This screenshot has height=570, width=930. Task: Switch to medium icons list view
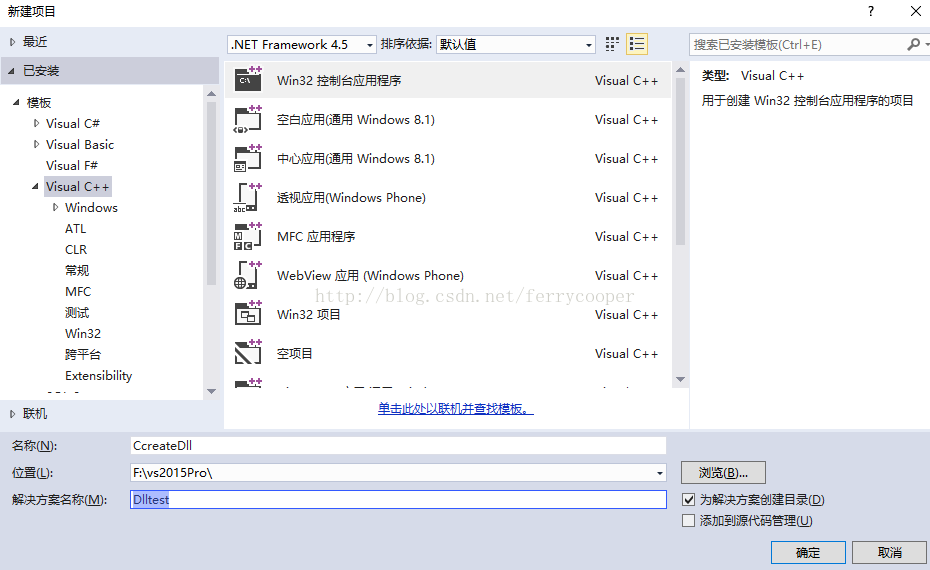[636, 44]
